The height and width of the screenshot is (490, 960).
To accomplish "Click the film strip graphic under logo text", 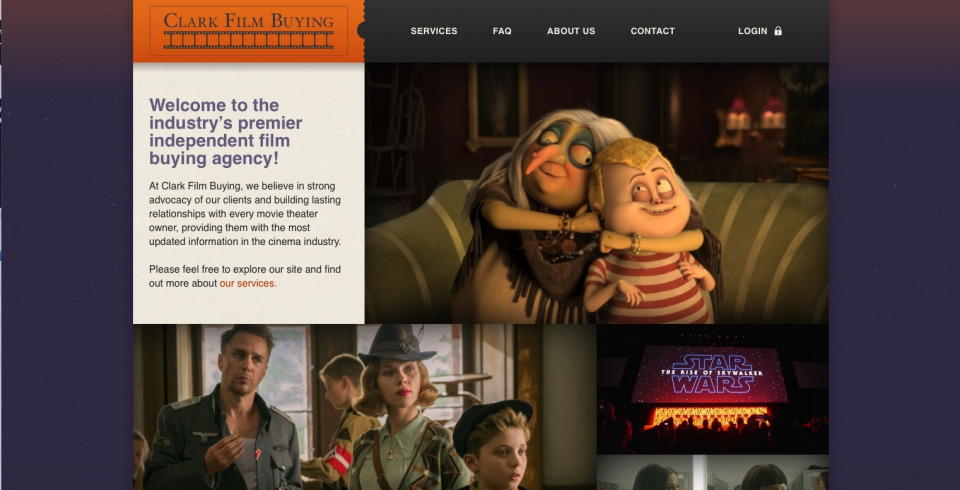I will click(249, 40).
